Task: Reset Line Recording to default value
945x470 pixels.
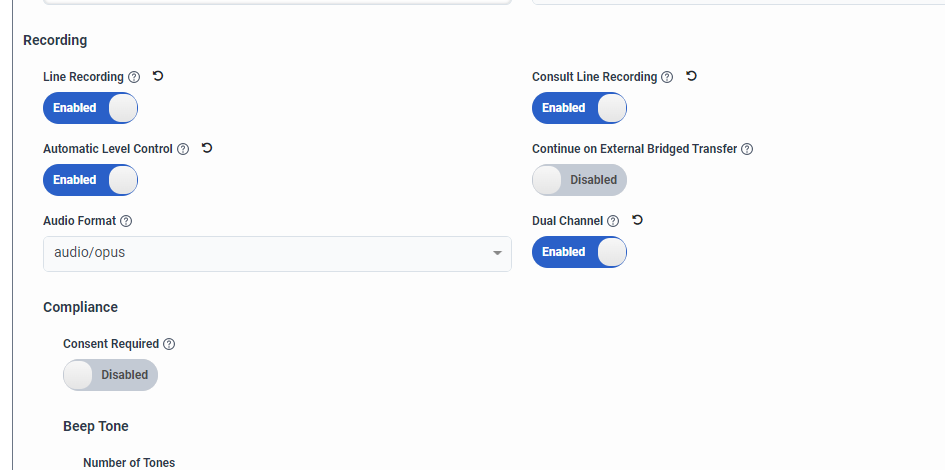Action: (158, 76)
